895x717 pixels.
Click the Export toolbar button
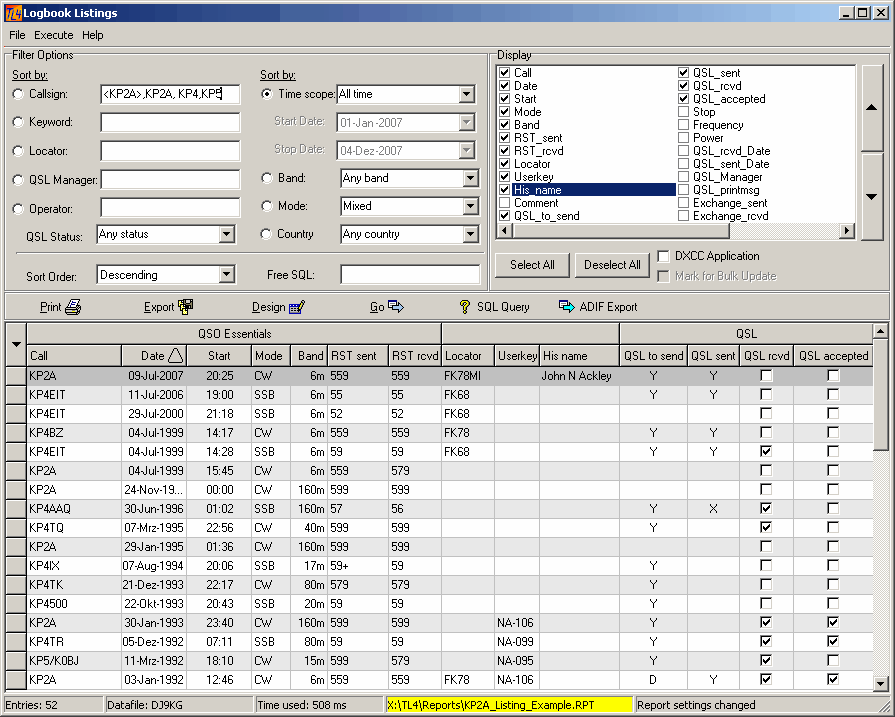pyautogui.click(x=168, y=307)
